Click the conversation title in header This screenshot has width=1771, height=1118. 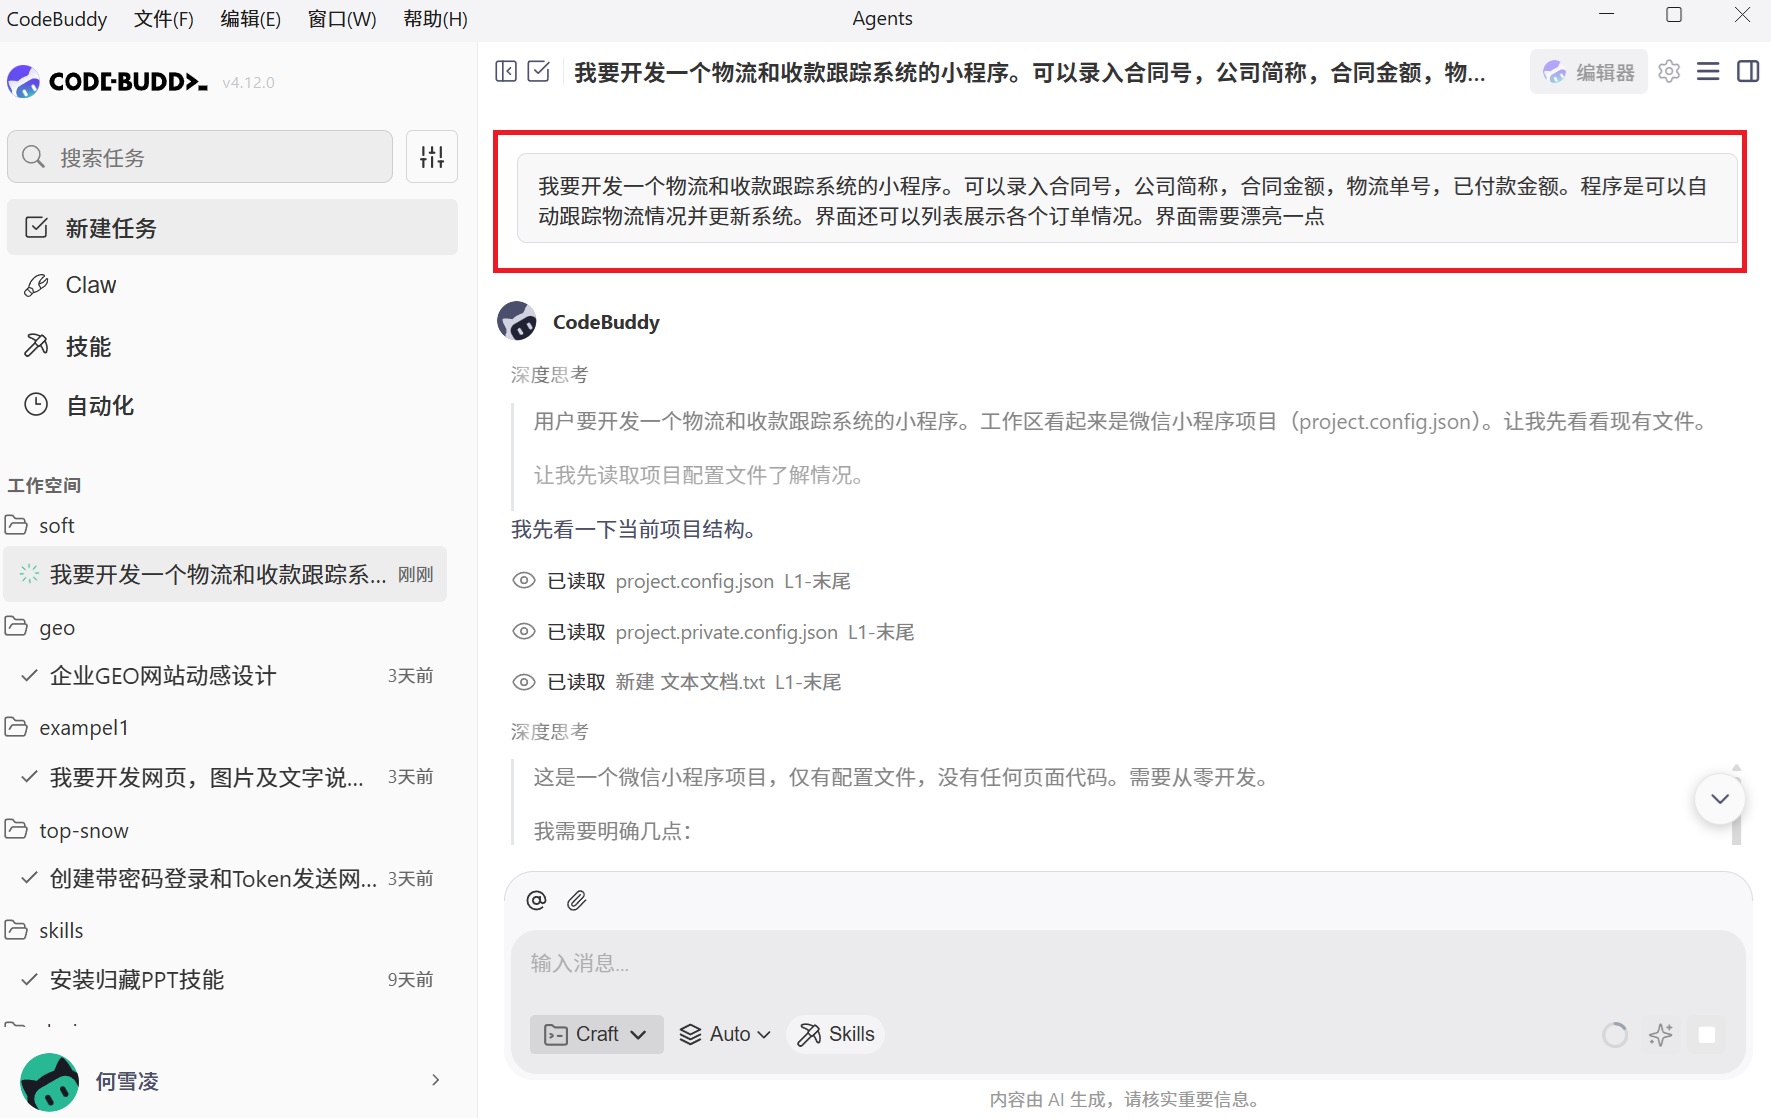coord(1030,72)
